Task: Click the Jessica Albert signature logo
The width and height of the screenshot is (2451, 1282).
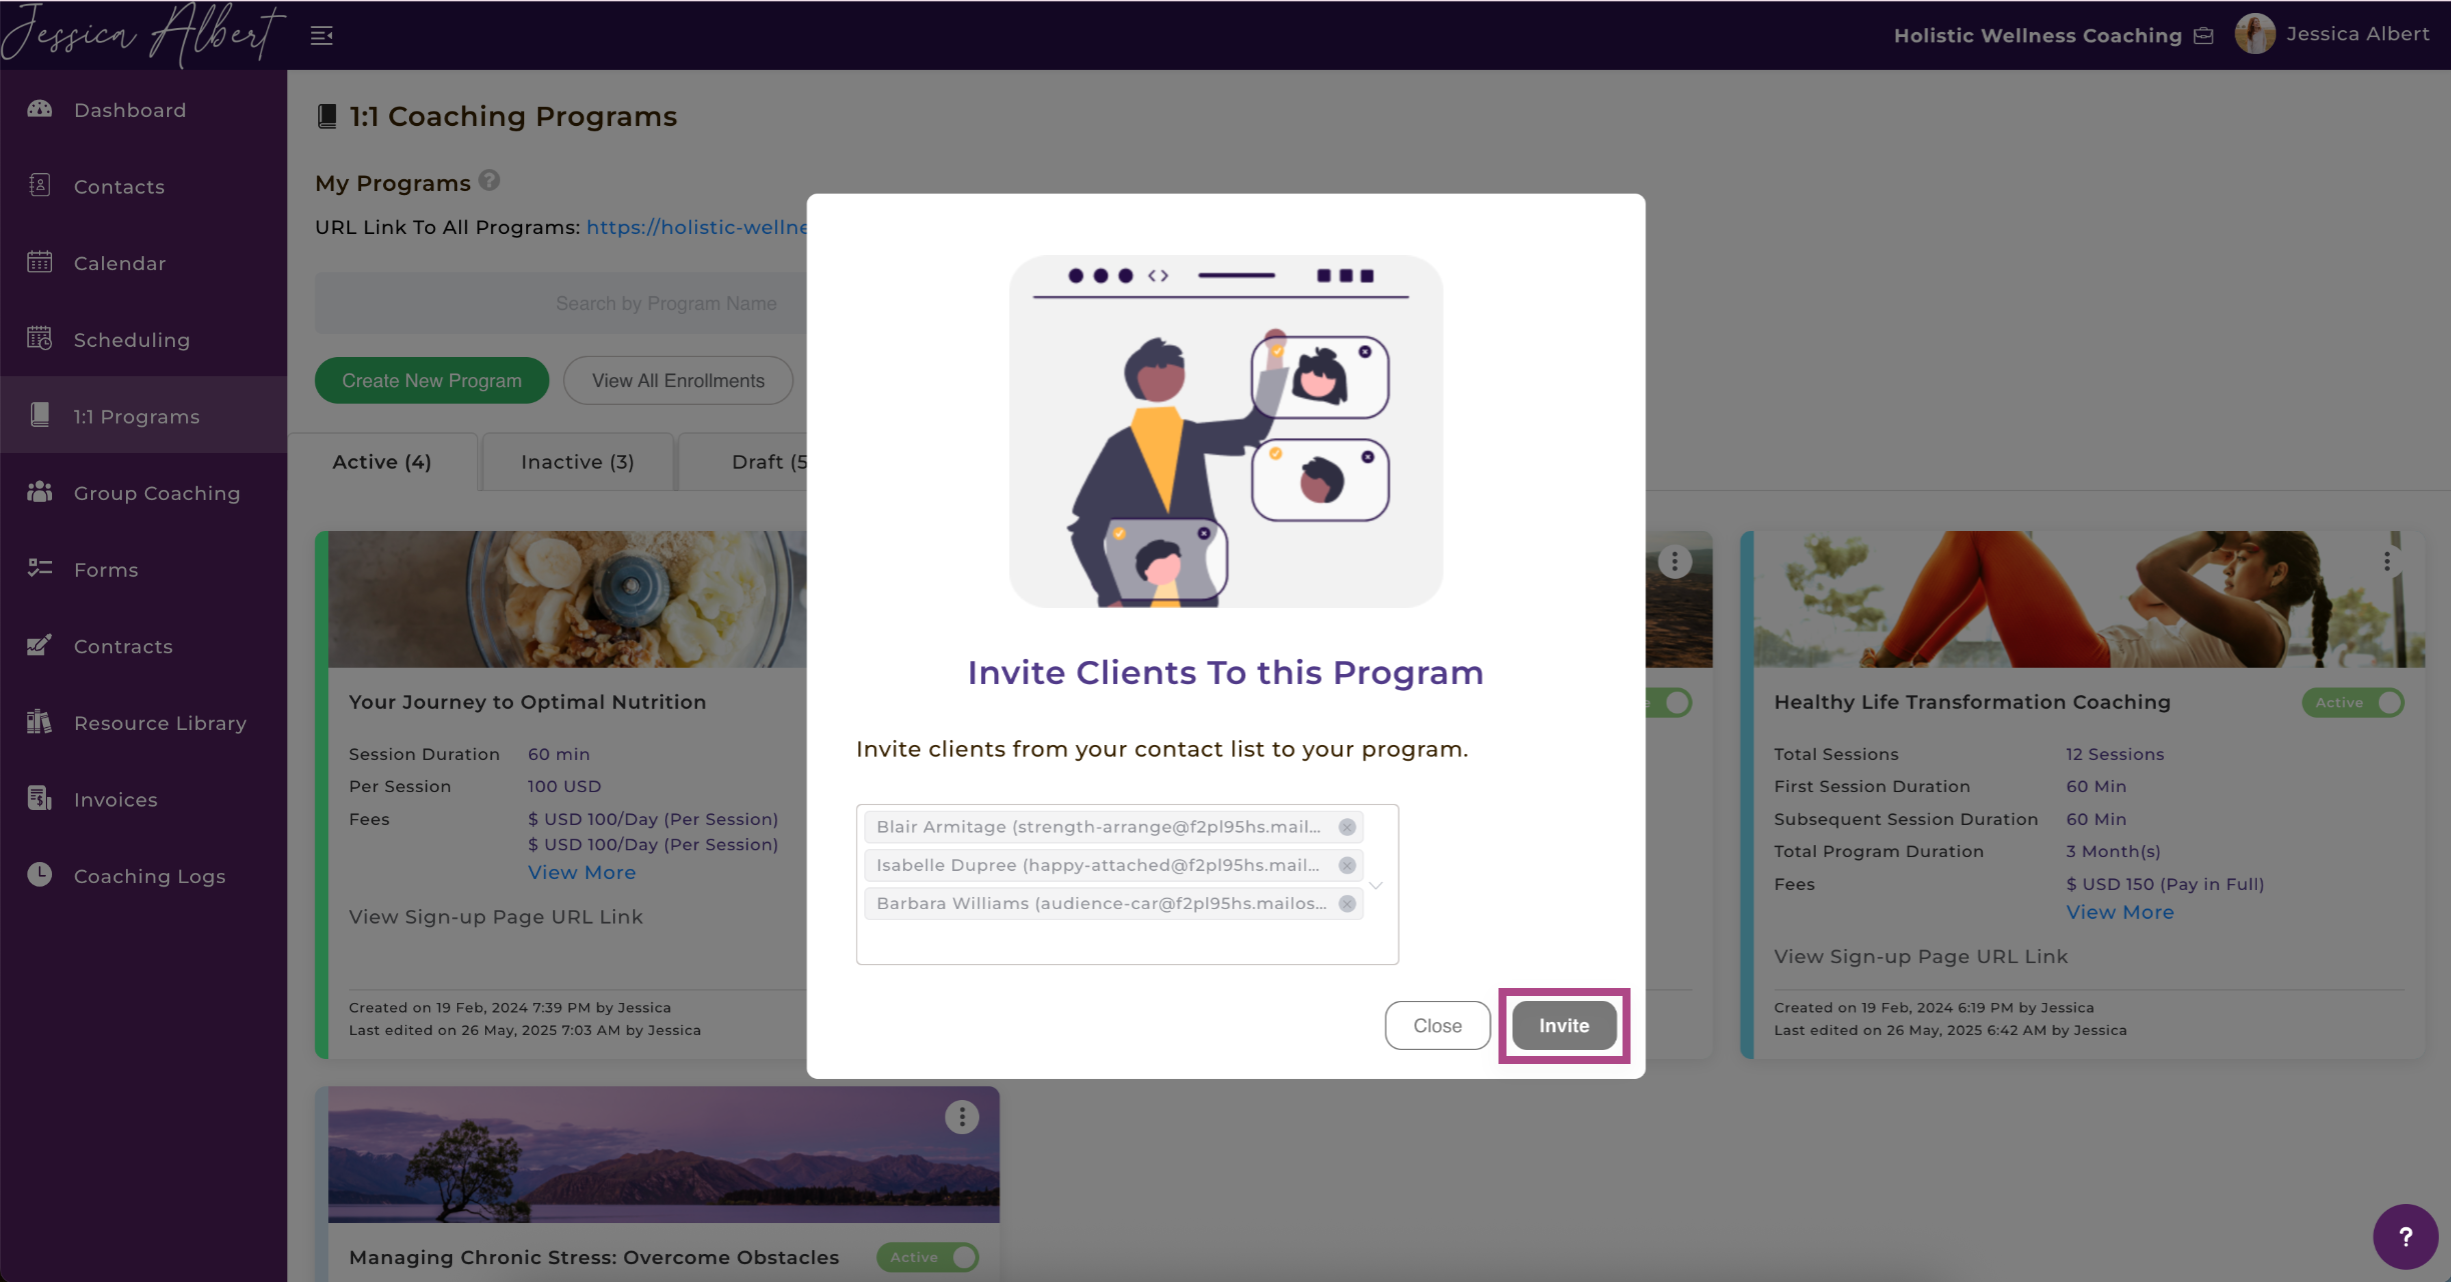Action: [142, 35]
